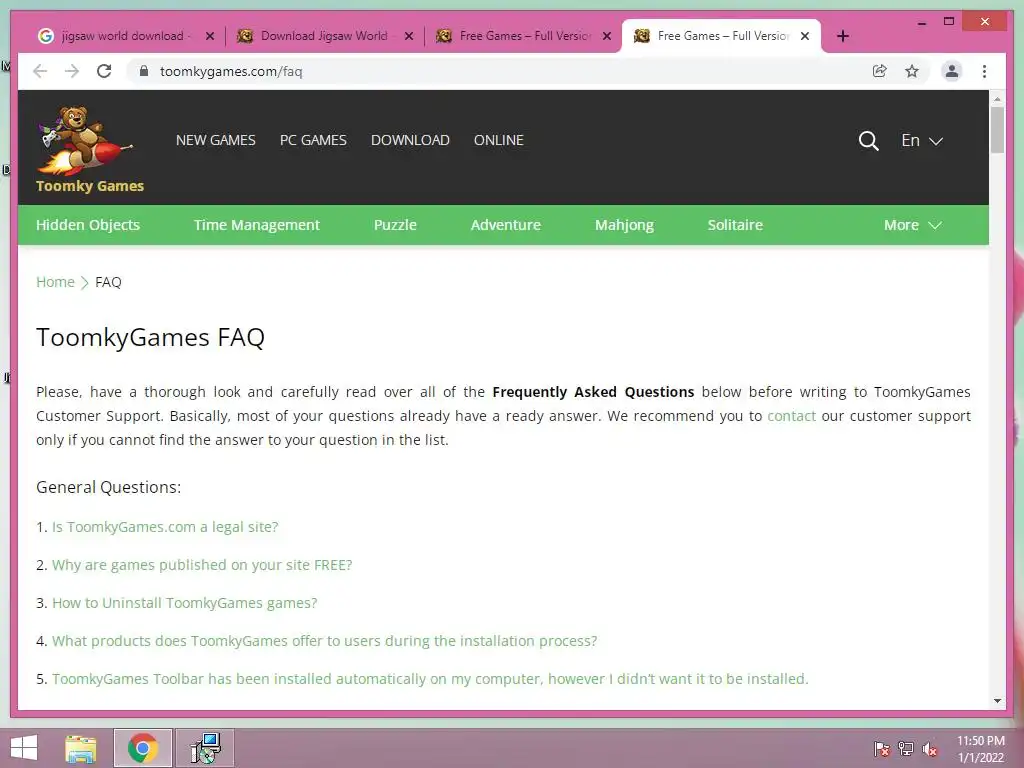Open 'How to Uninstall ToomkyGames games?' question
Image resolution: width=1024 pixels, height=768 pixels.
pos(185,603)
